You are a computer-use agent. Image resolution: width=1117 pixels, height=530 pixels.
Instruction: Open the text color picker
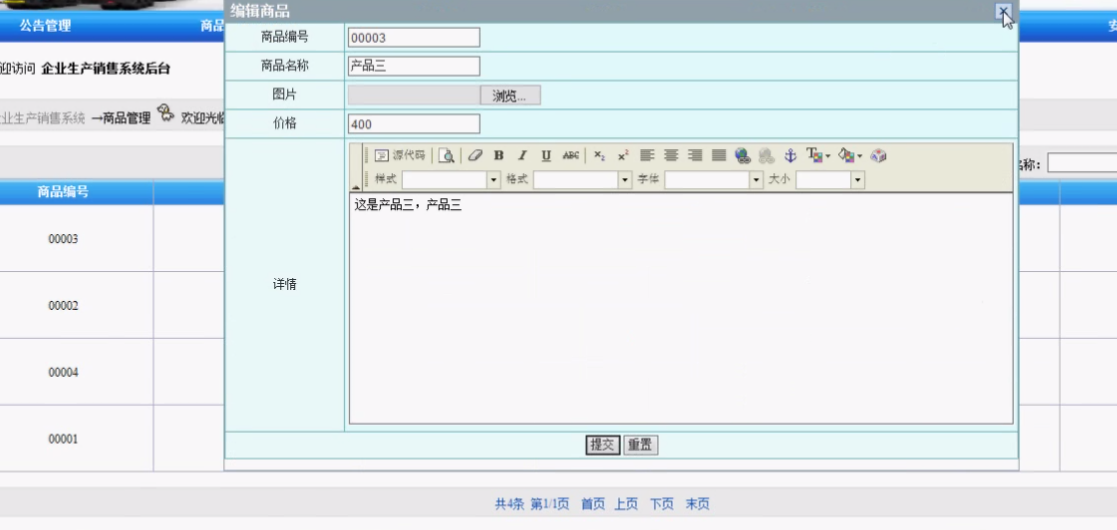pyautogui.click(x=818, y=155)
